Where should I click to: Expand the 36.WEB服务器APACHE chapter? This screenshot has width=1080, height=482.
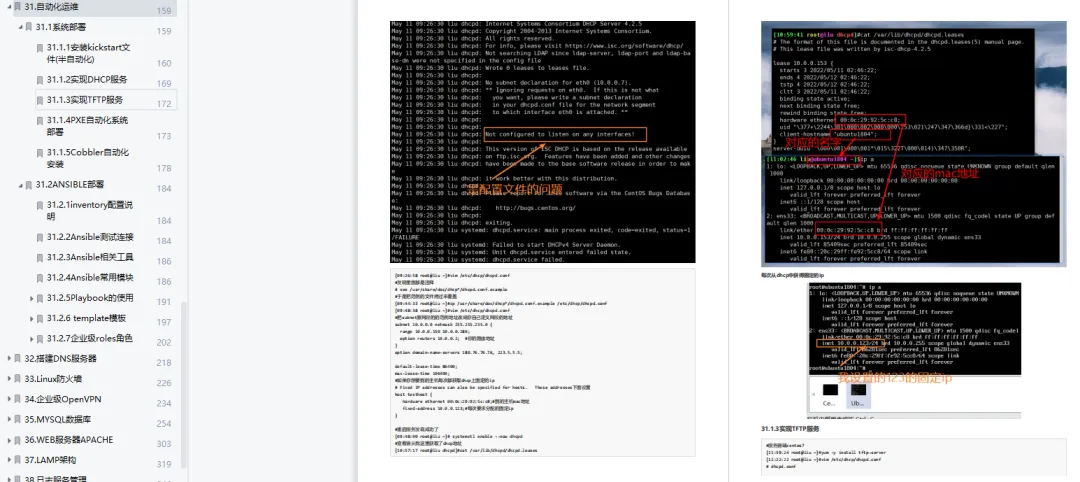[8, 440]
